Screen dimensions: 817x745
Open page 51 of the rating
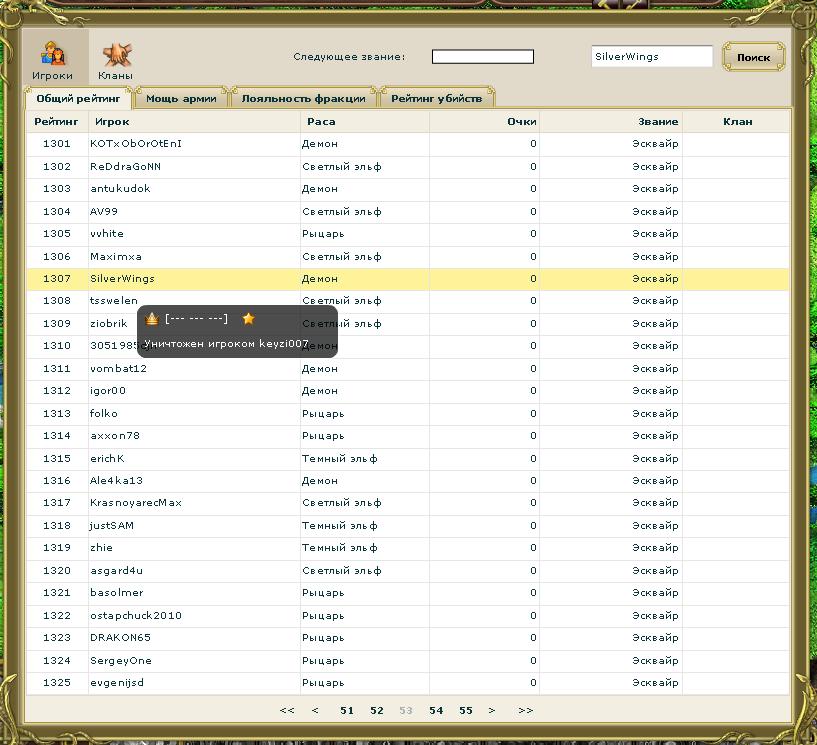347,710
